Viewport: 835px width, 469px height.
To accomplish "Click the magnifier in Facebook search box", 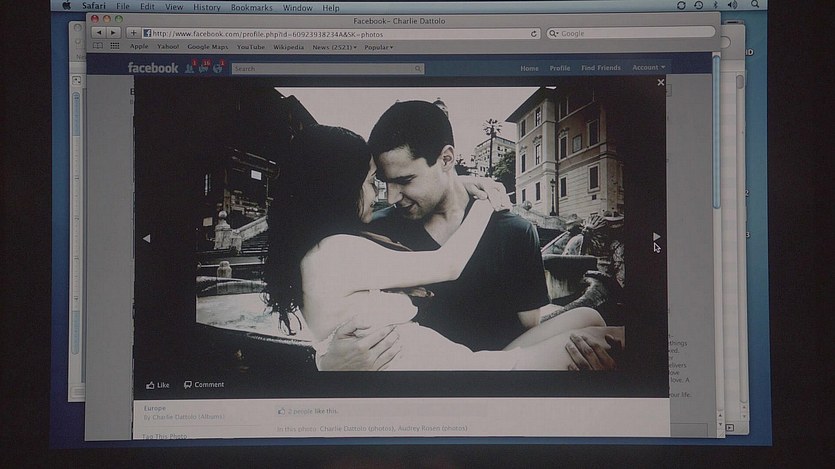I will click(x=418, y=69).
